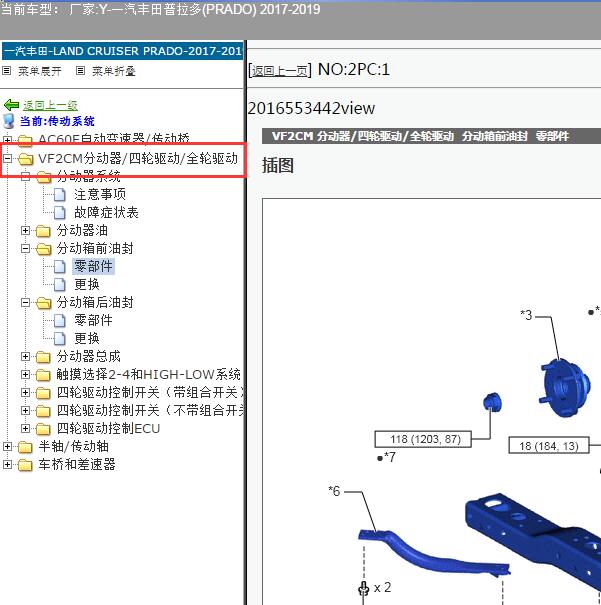
Task: Collapse the 分动箱后油封 node
Action: click(25, 302)
